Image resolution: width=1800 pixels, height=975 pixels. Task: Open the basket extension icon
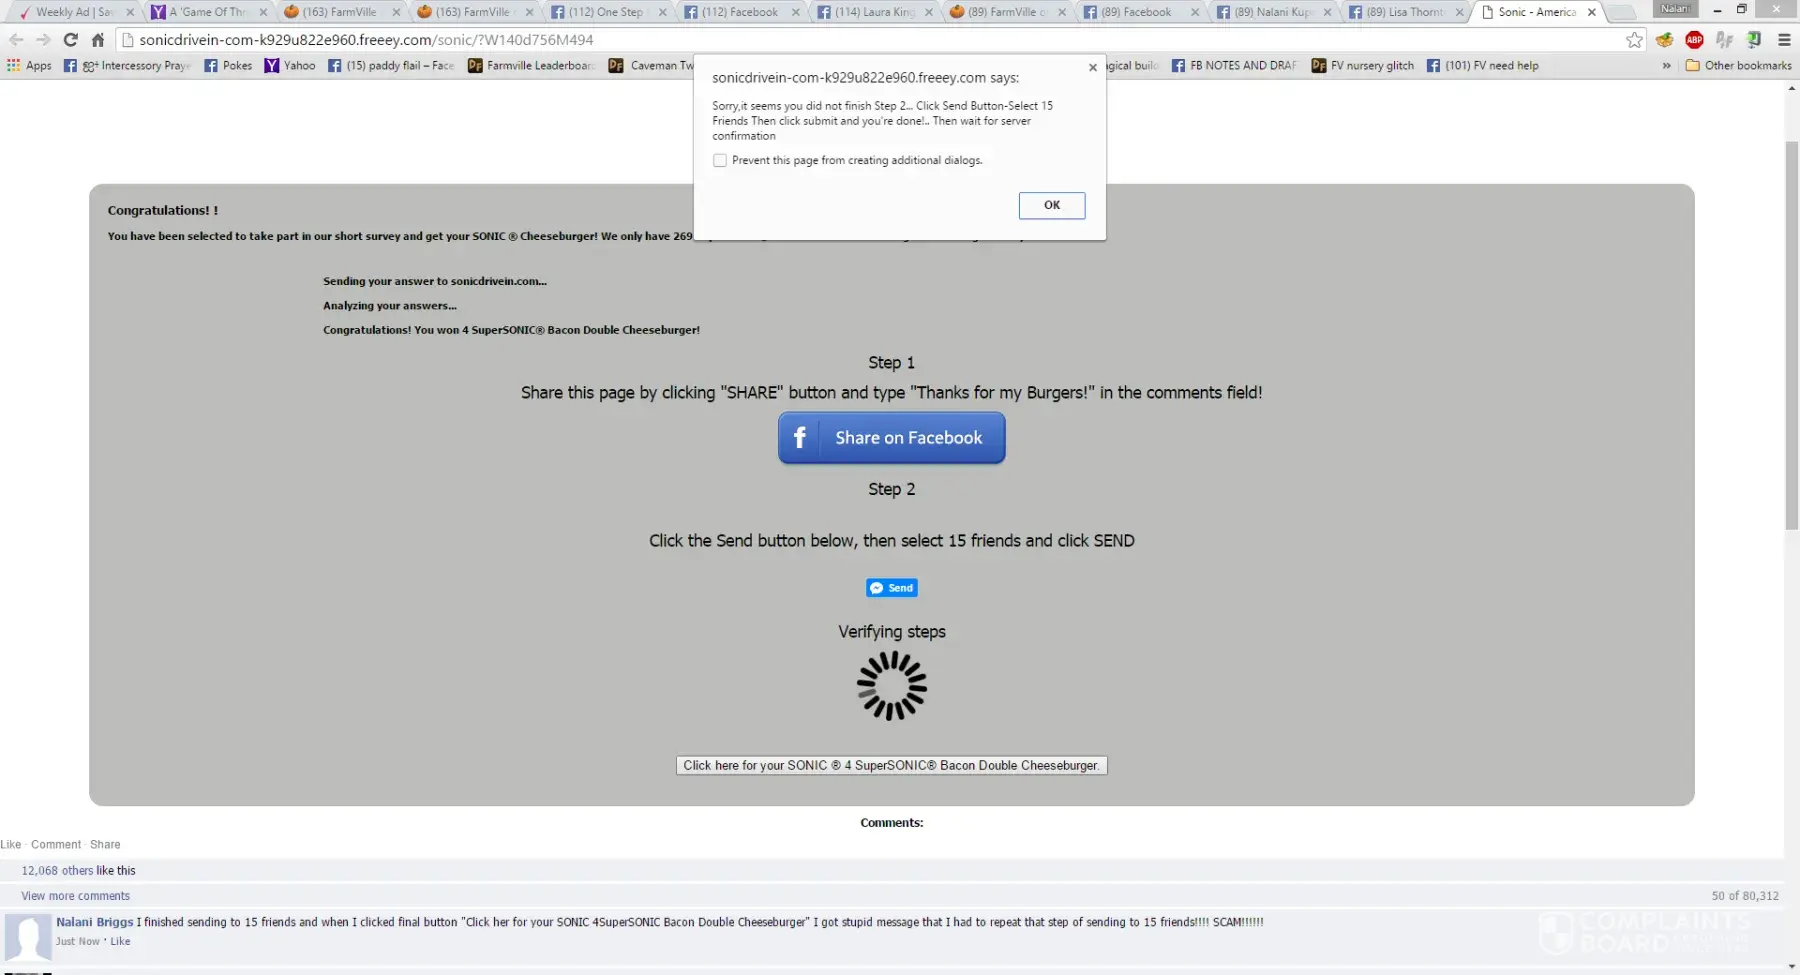click(x=1664, y=40)
